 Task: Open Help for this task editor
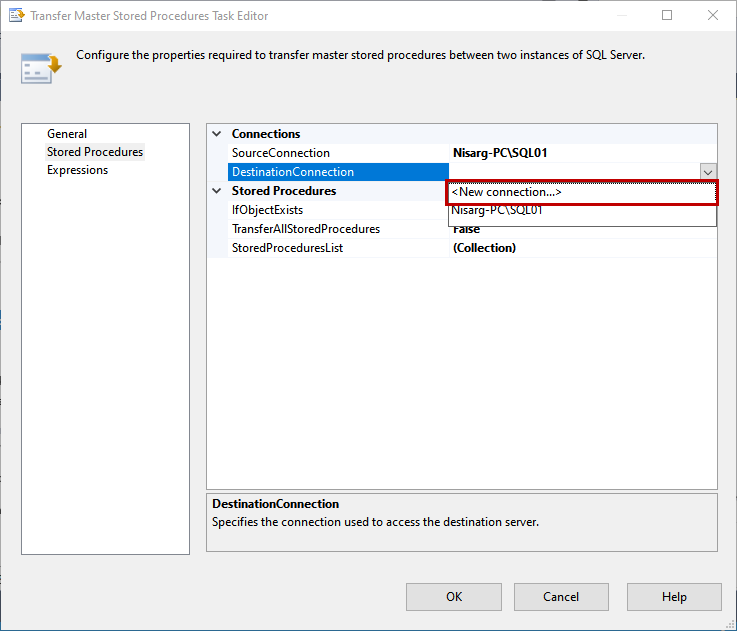tap(674, 597)
